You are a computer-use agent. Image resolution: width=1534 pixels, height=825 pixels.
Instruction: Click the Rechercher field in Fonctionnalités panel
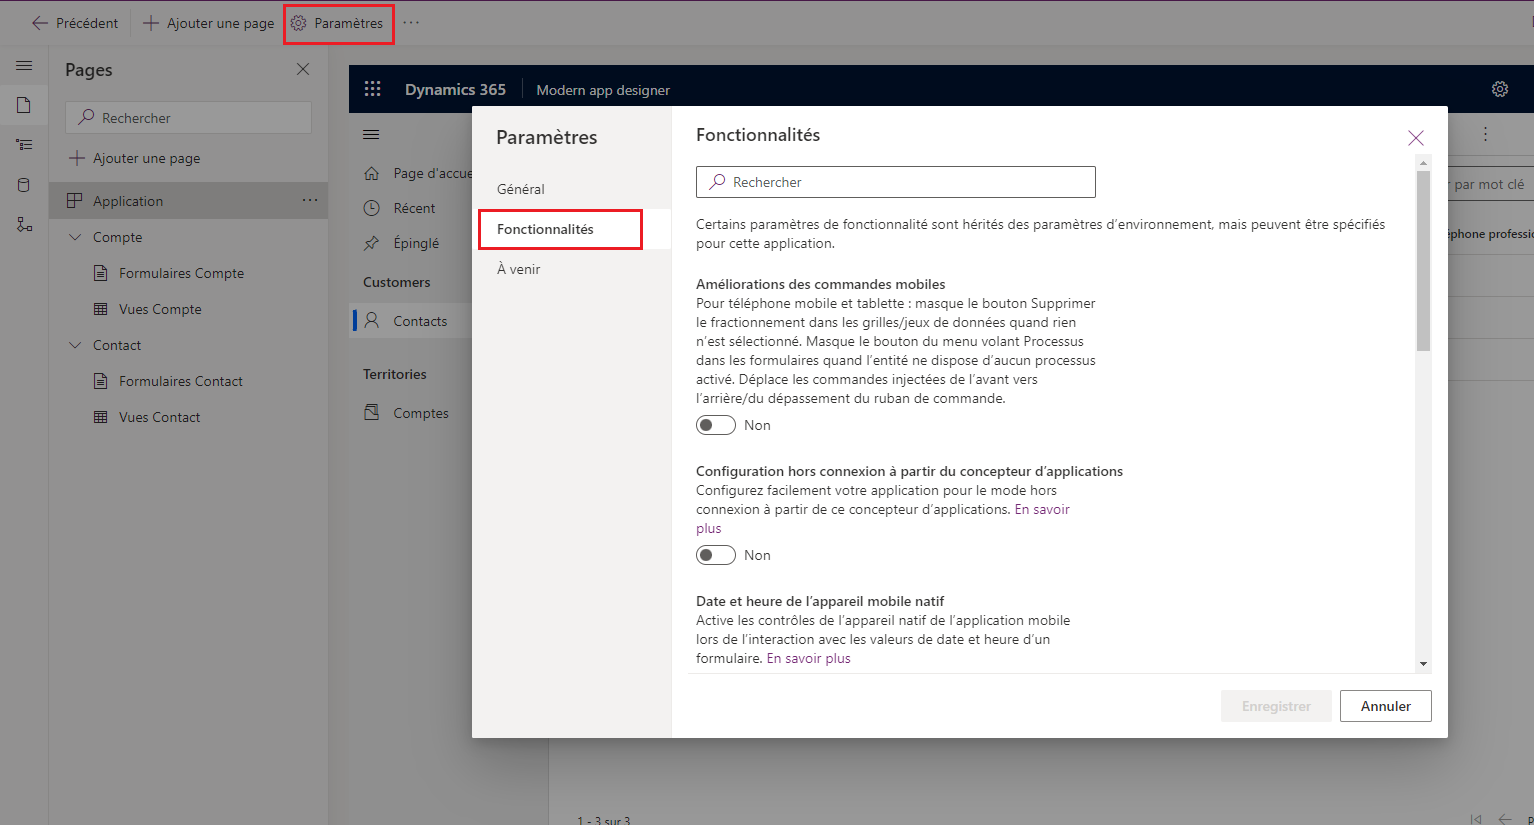(895, 182)
